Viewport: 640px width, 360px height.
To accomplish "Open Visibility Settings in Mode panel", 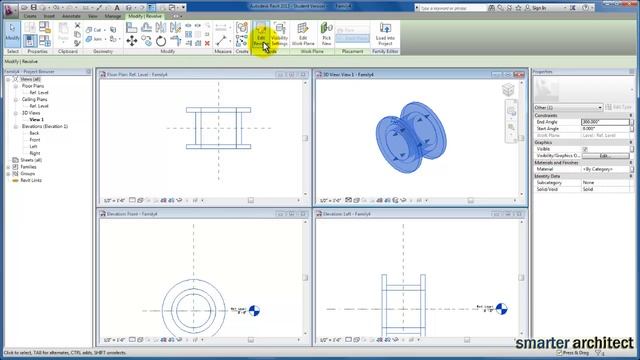I will 280,34.
